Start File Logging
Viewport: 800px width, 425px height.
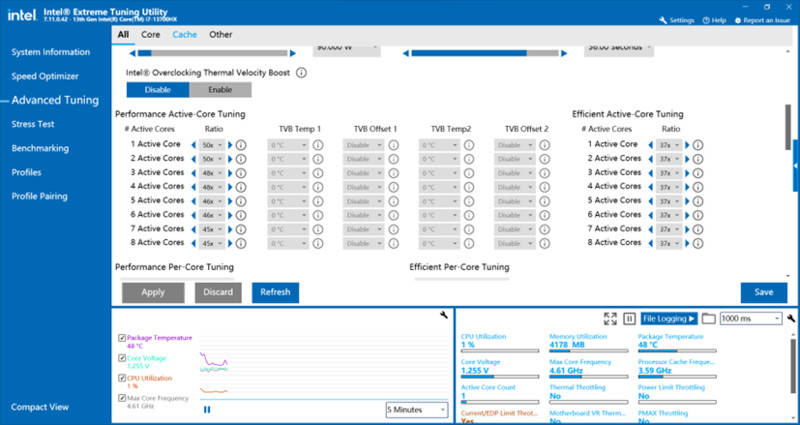(669, 319)
